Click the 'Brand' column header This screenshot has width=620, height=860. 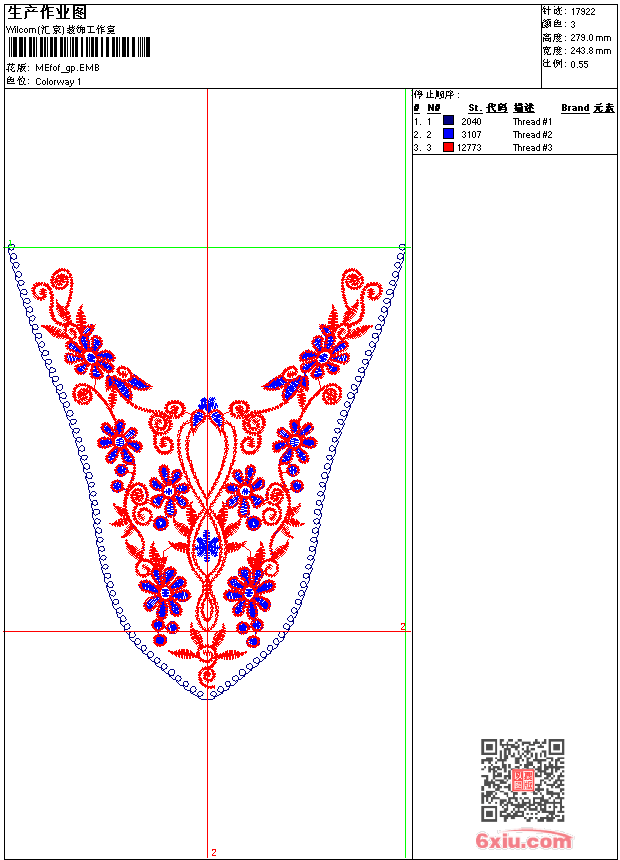(575, 108)
